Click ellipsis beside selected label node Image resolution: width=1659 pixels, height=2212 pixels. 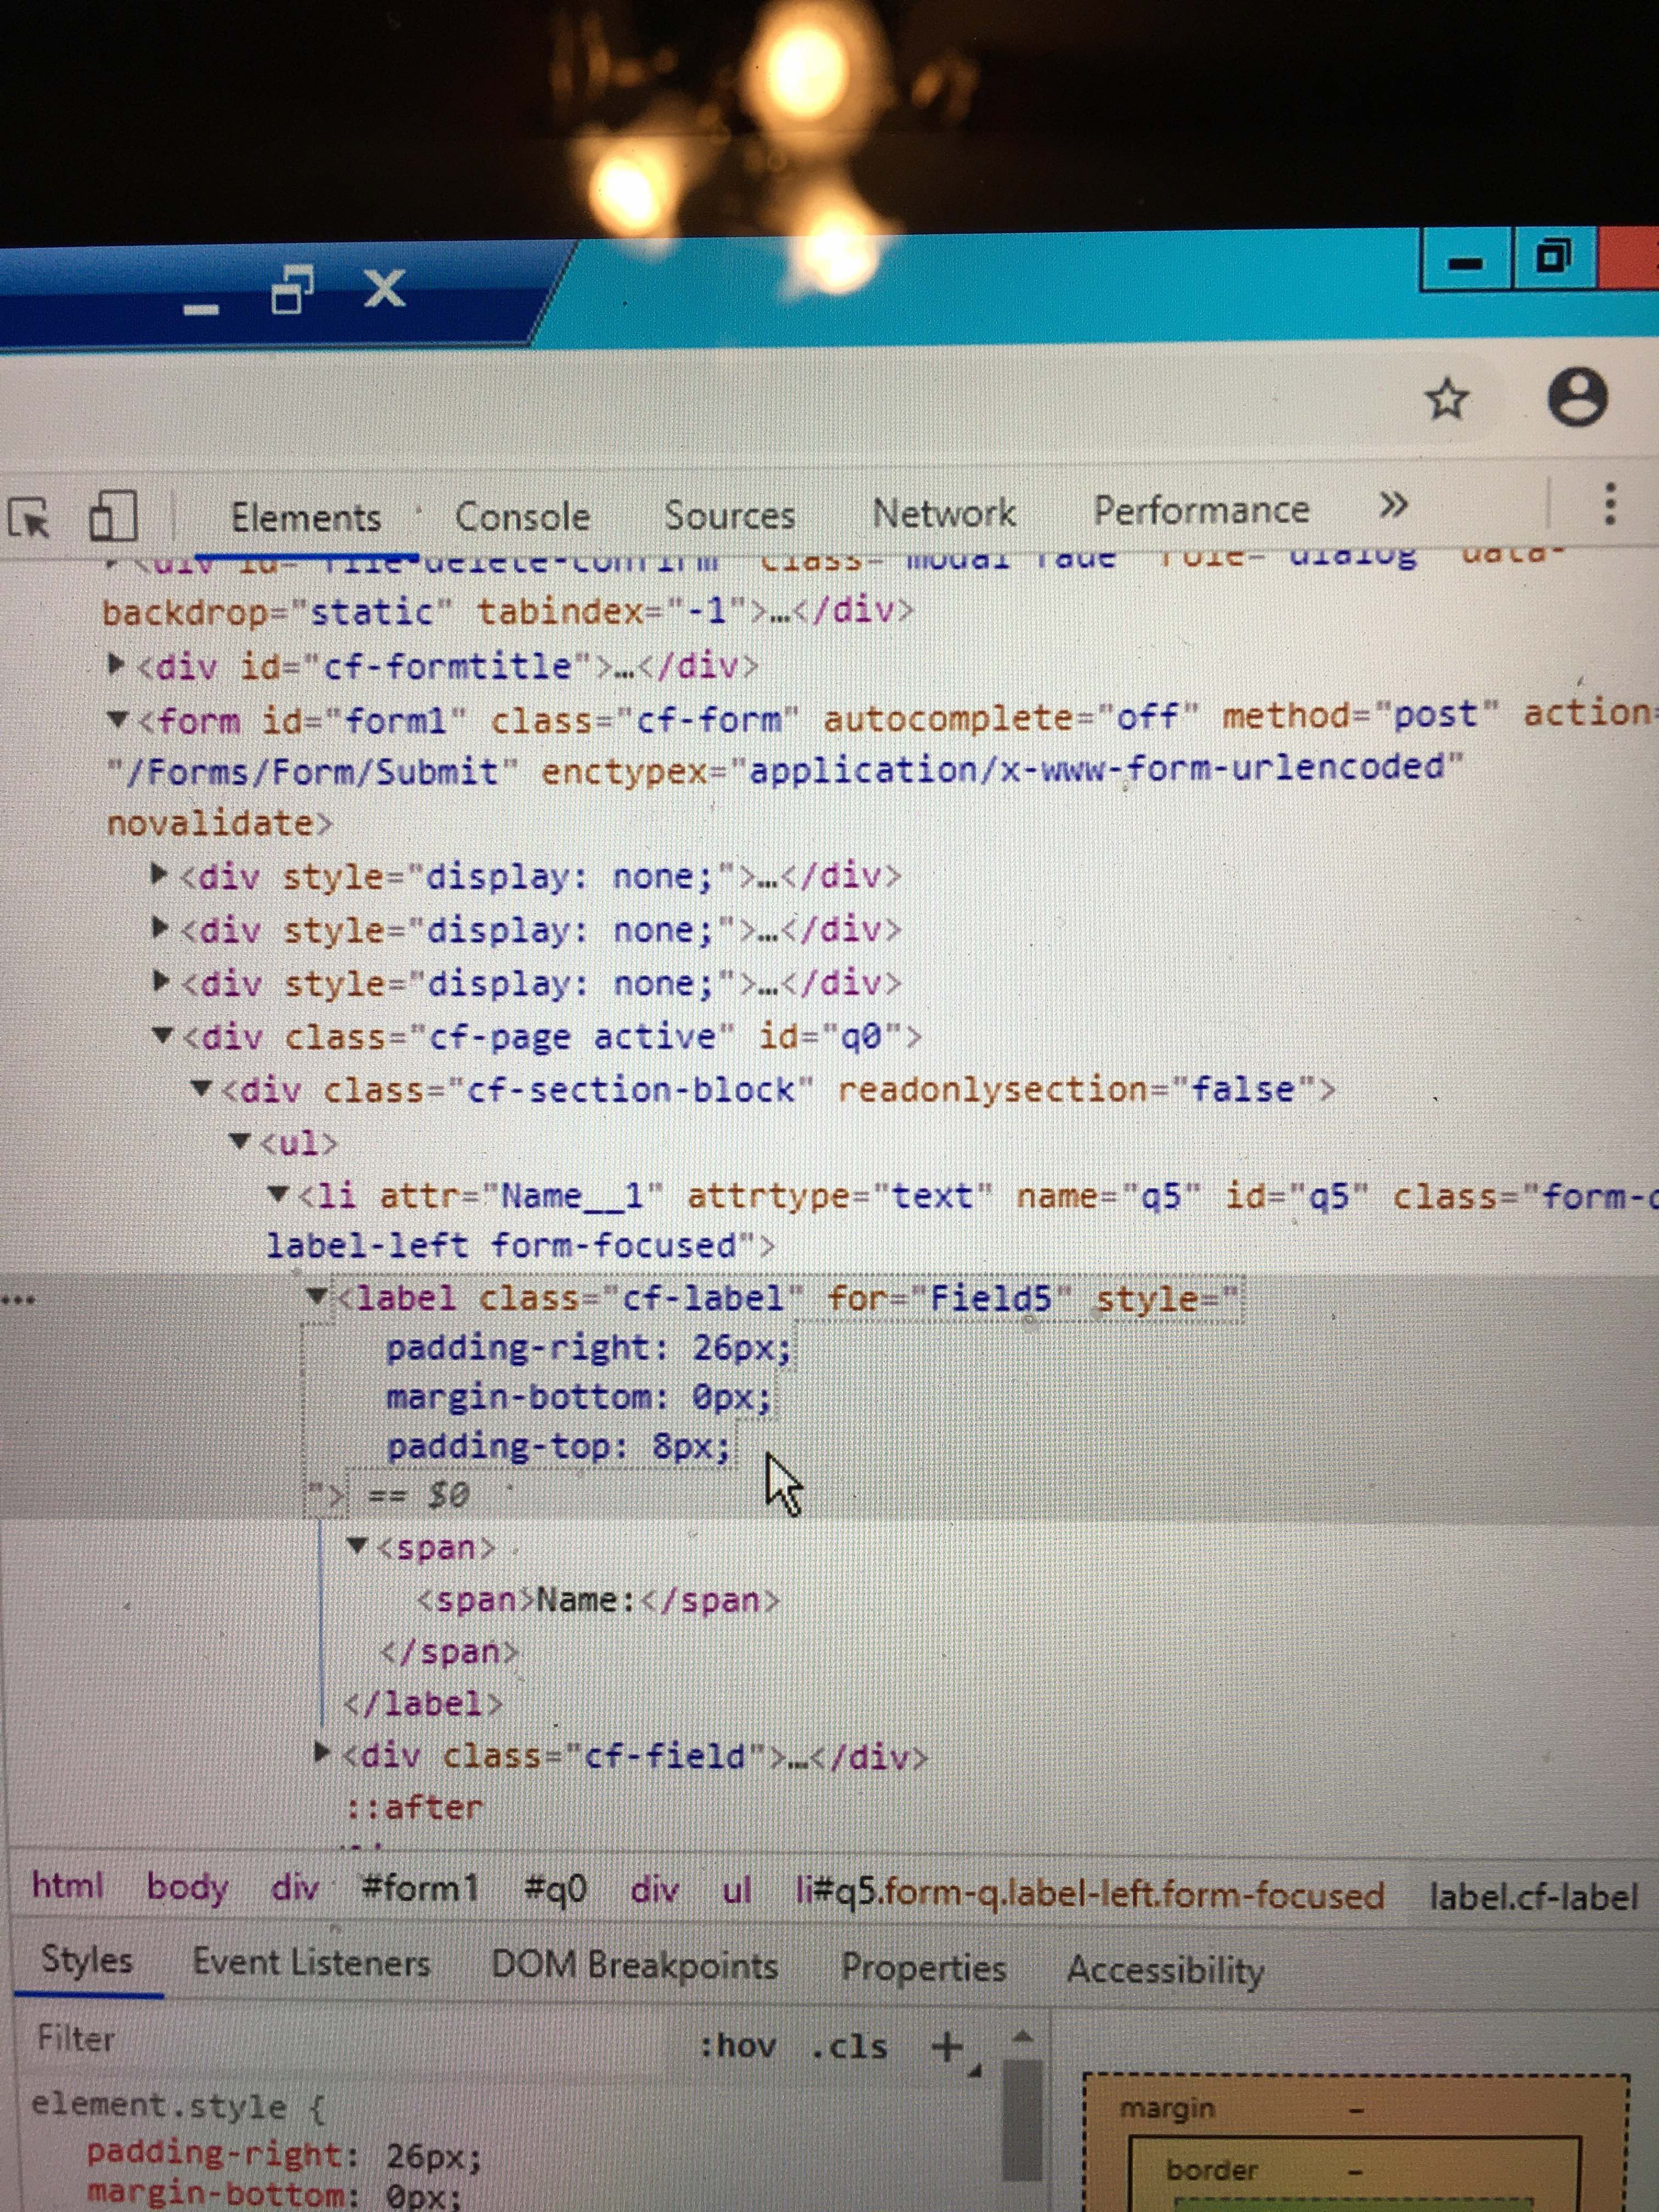[18, 1300]
